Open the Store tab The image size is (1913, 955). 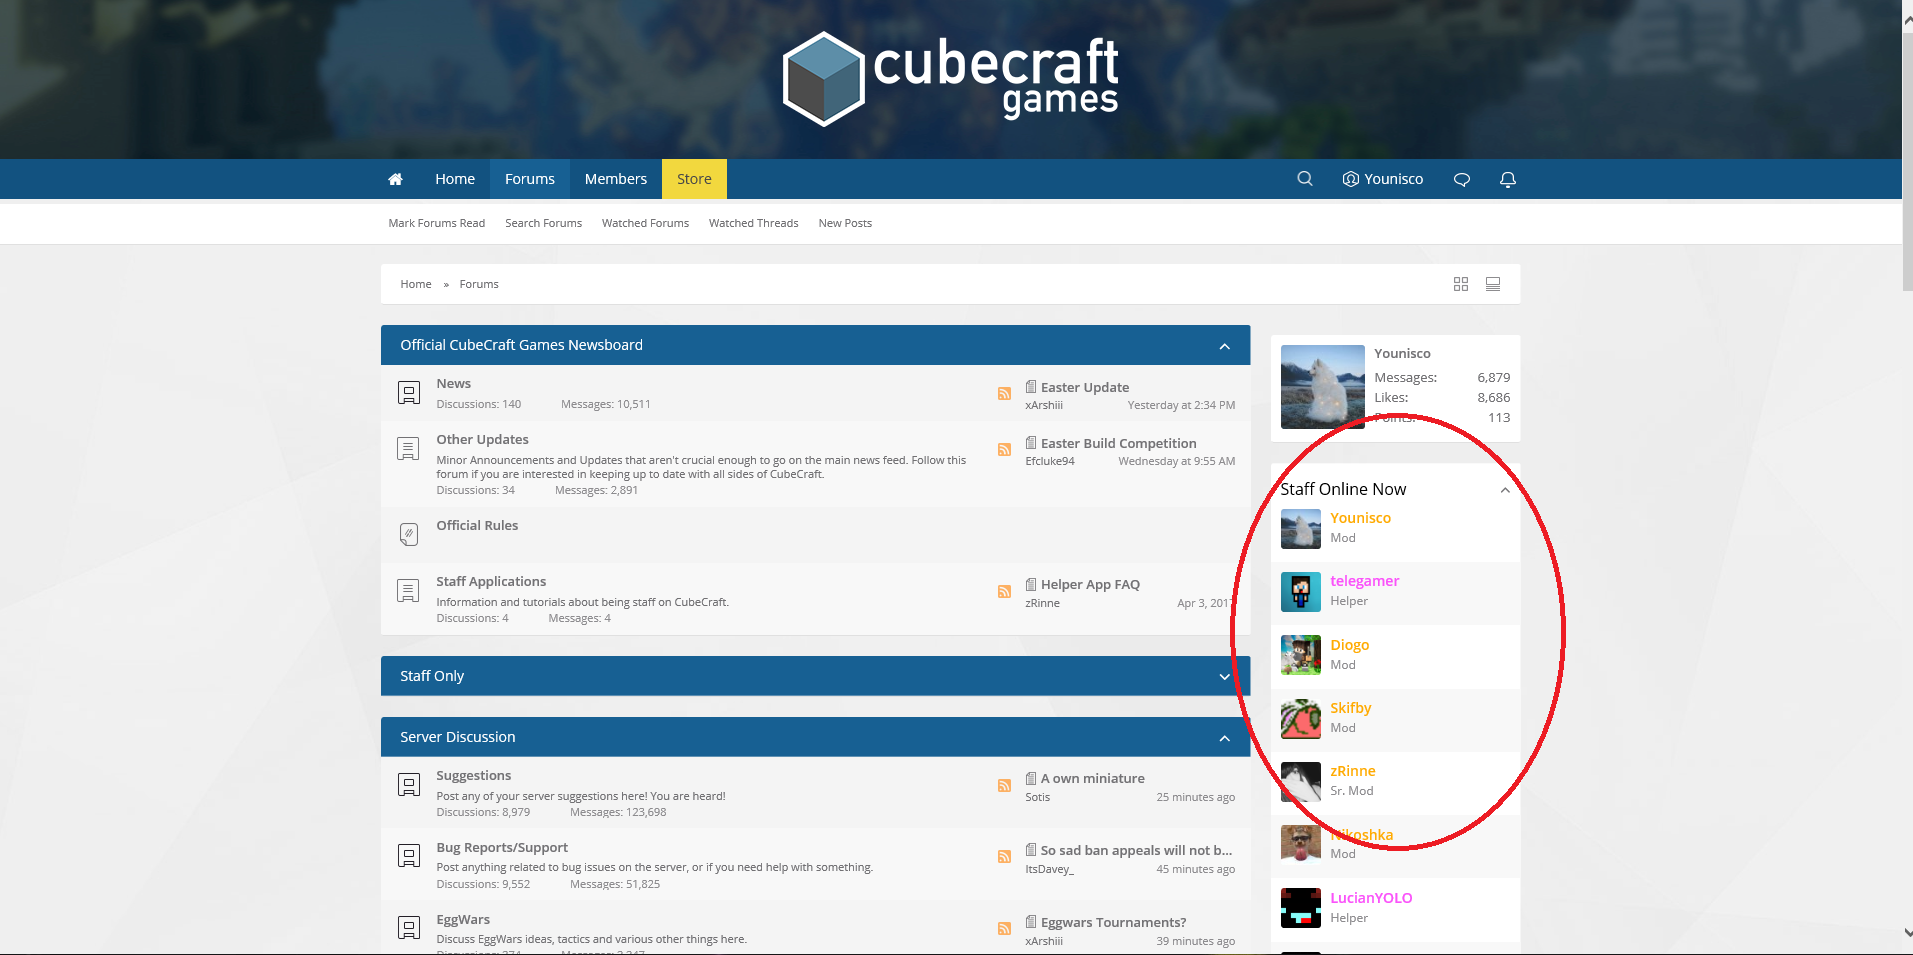(x=694, y=179)
